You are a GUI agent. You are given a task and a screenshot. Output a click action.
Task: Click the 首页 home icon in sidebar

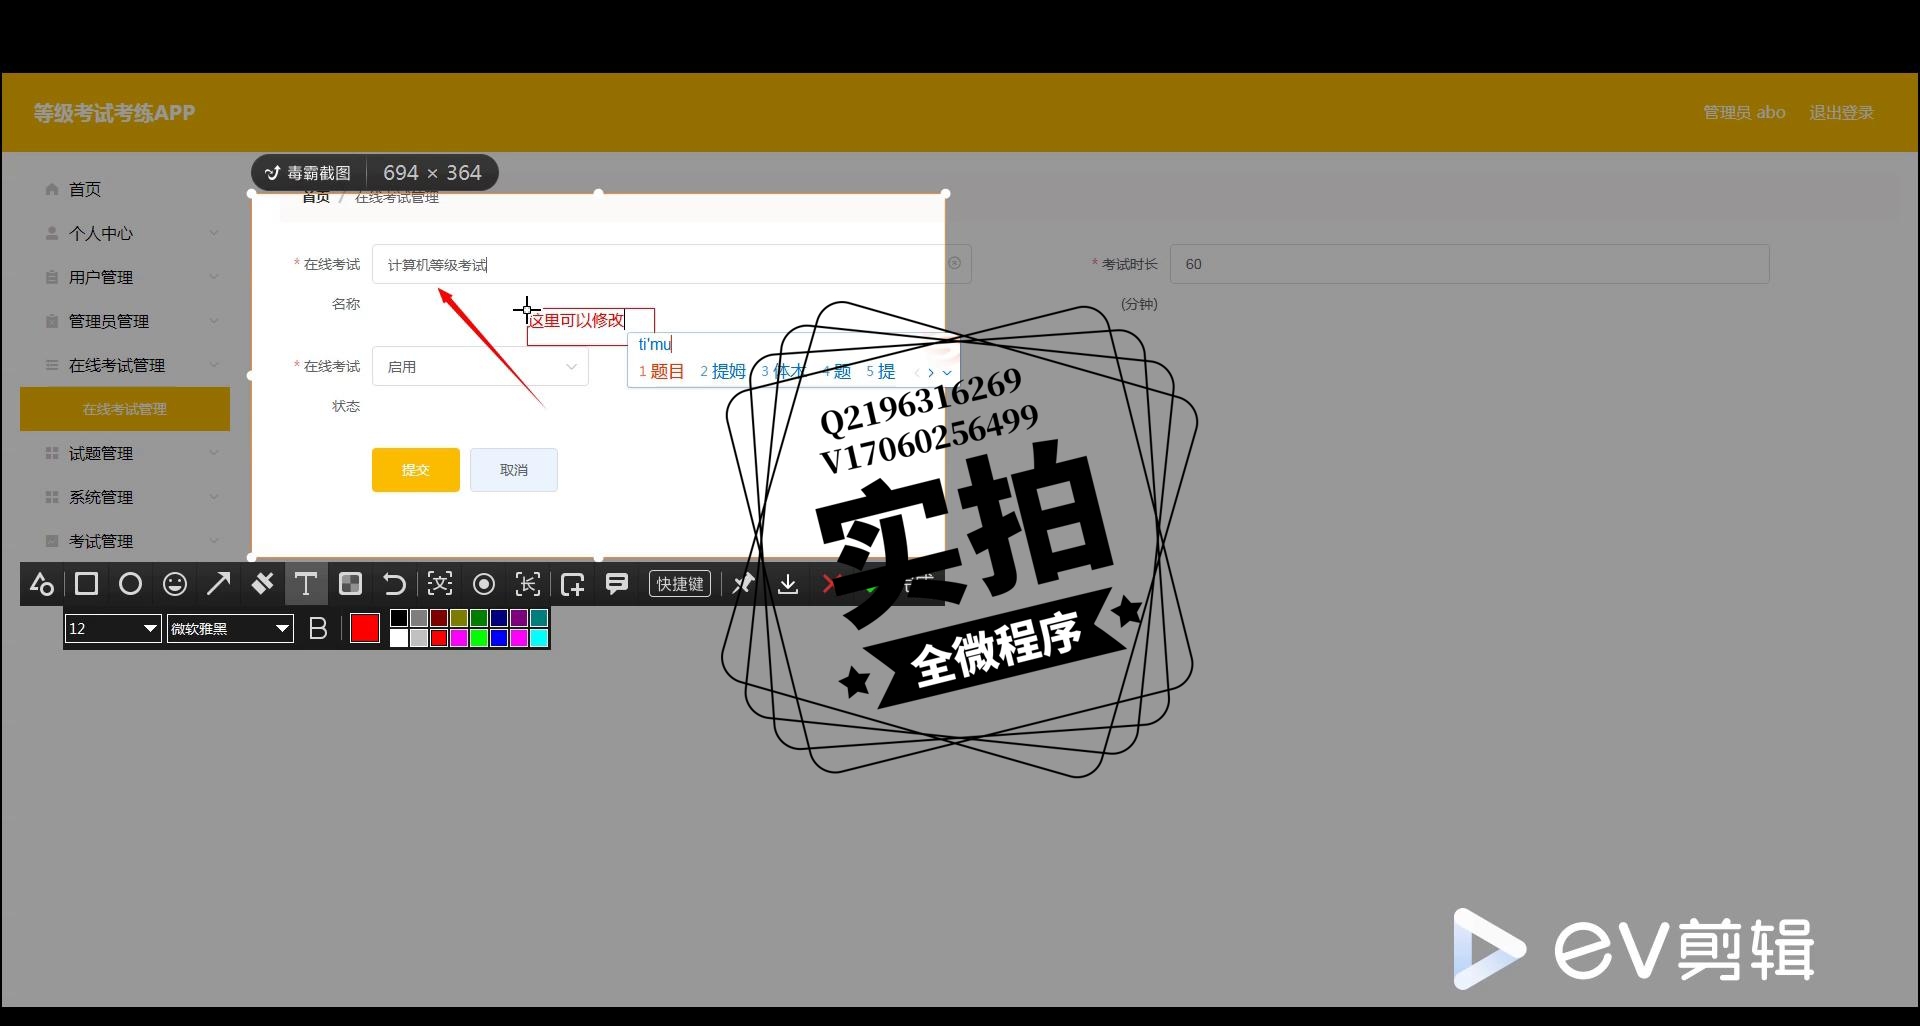point(52,189)
